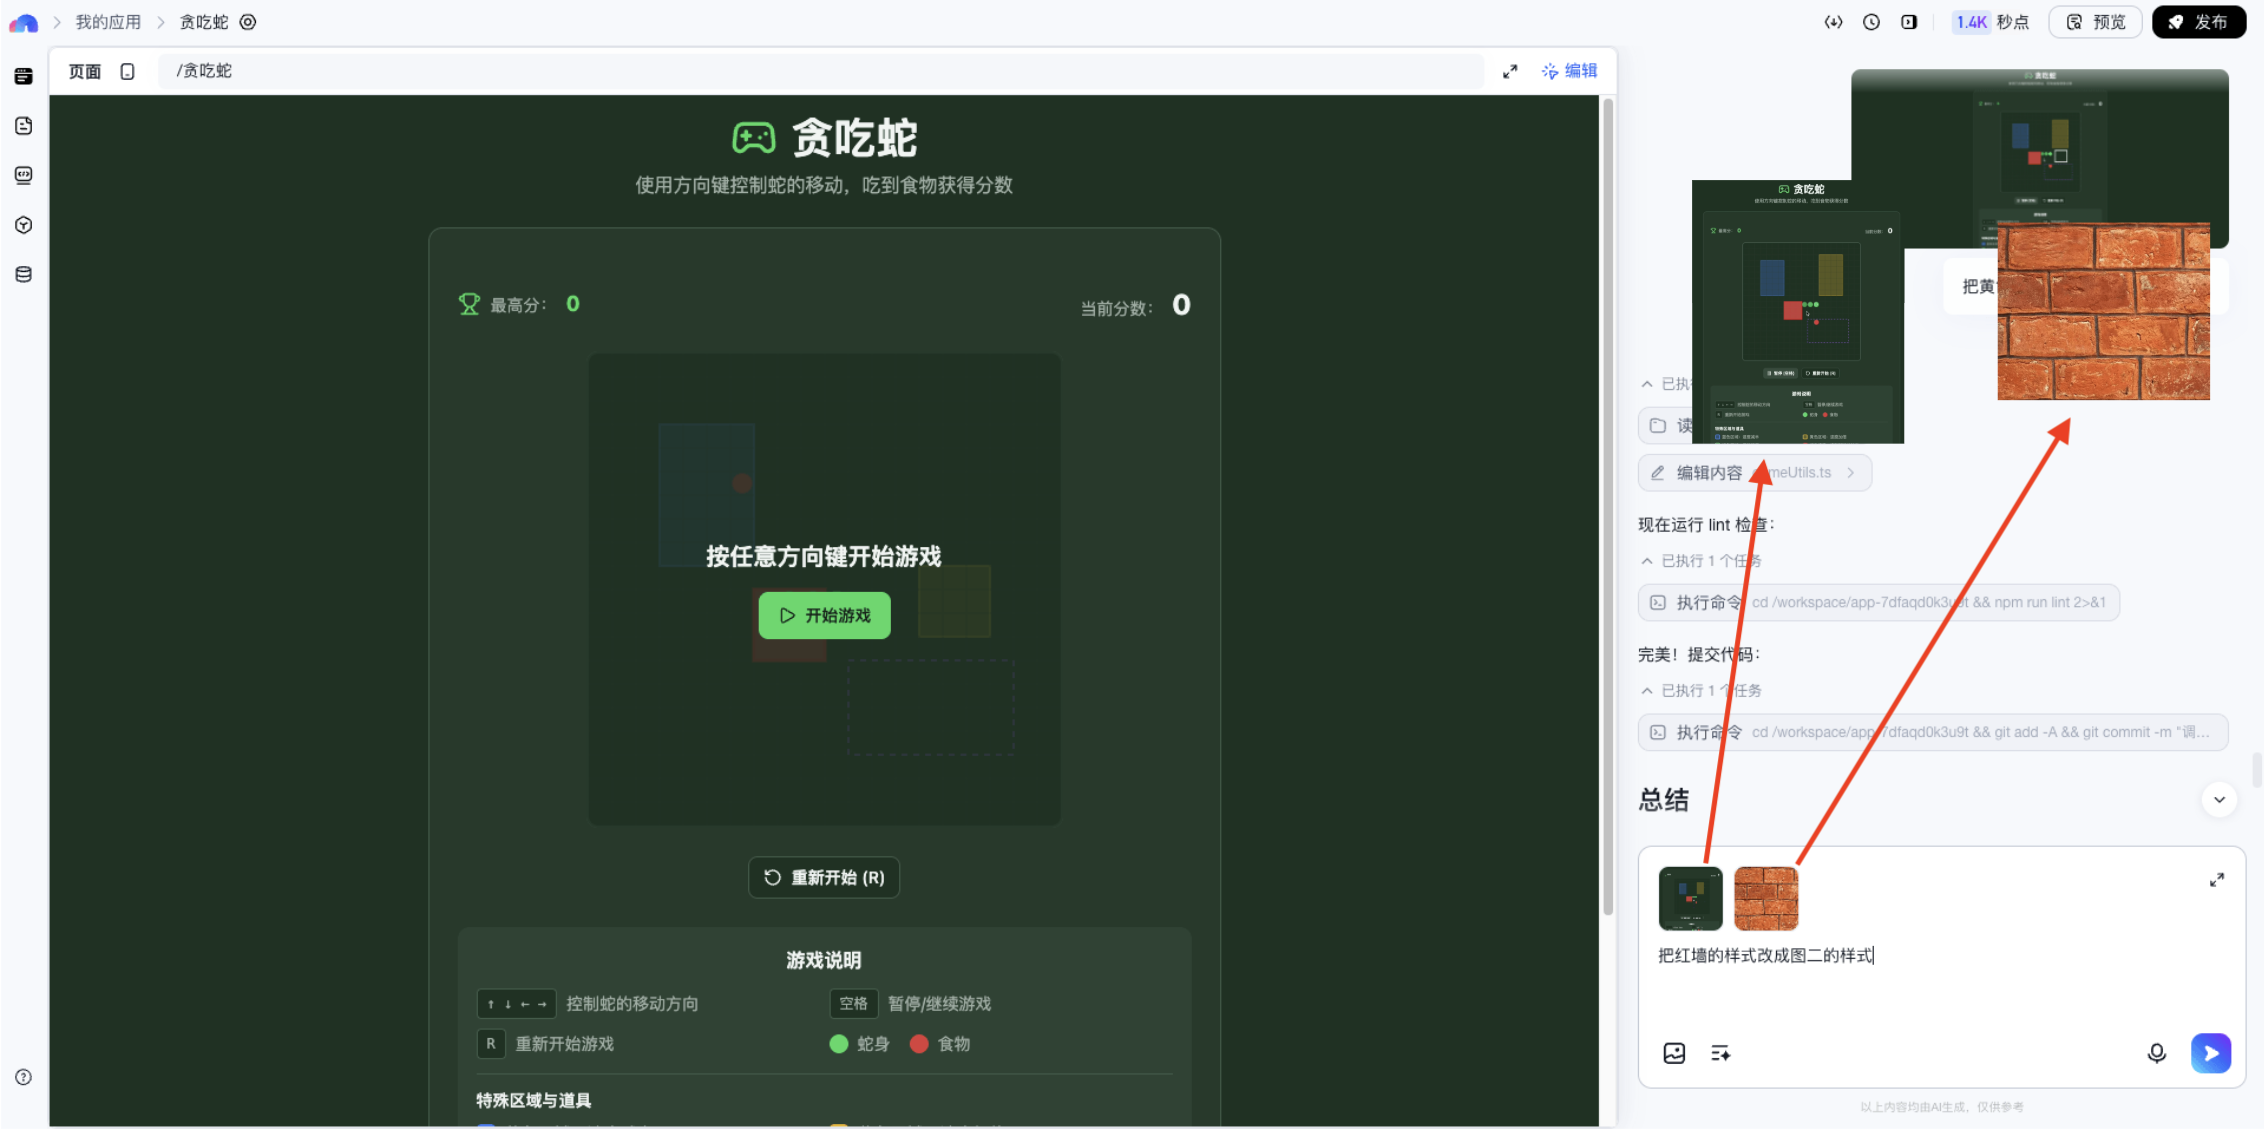Expand the 编辑内容 gameUtils.ts entry
This screenshot has width=2264, height=1130.
click(1850, 472)
